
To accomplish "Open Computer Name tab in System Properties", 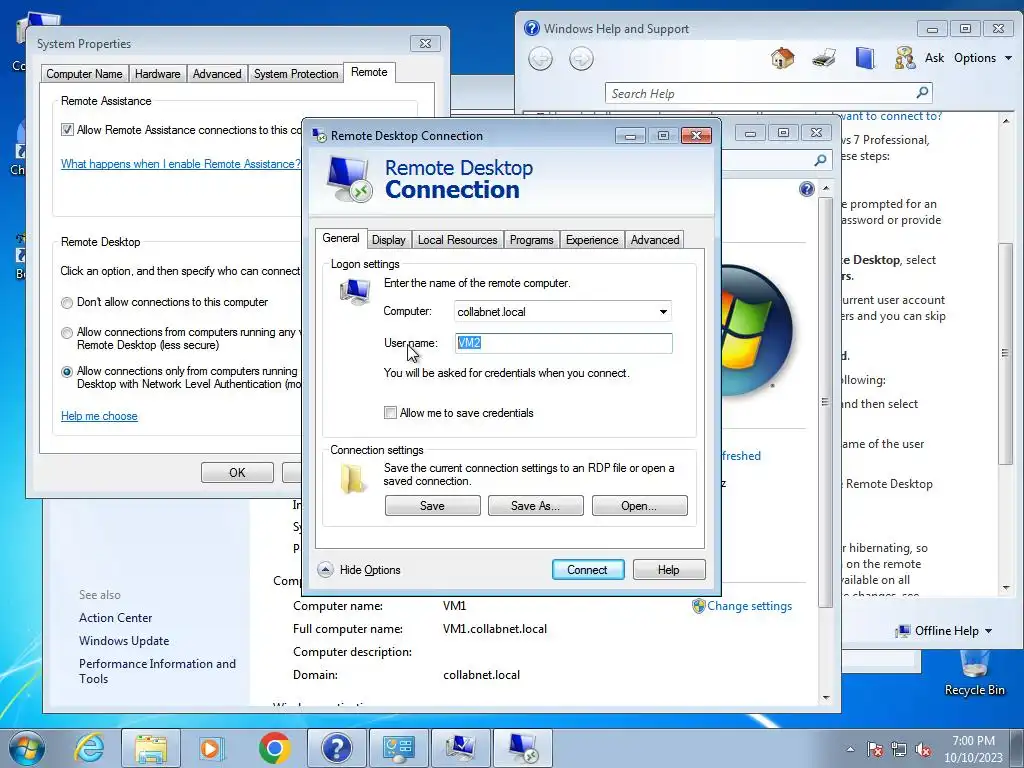I will (84, 74).
